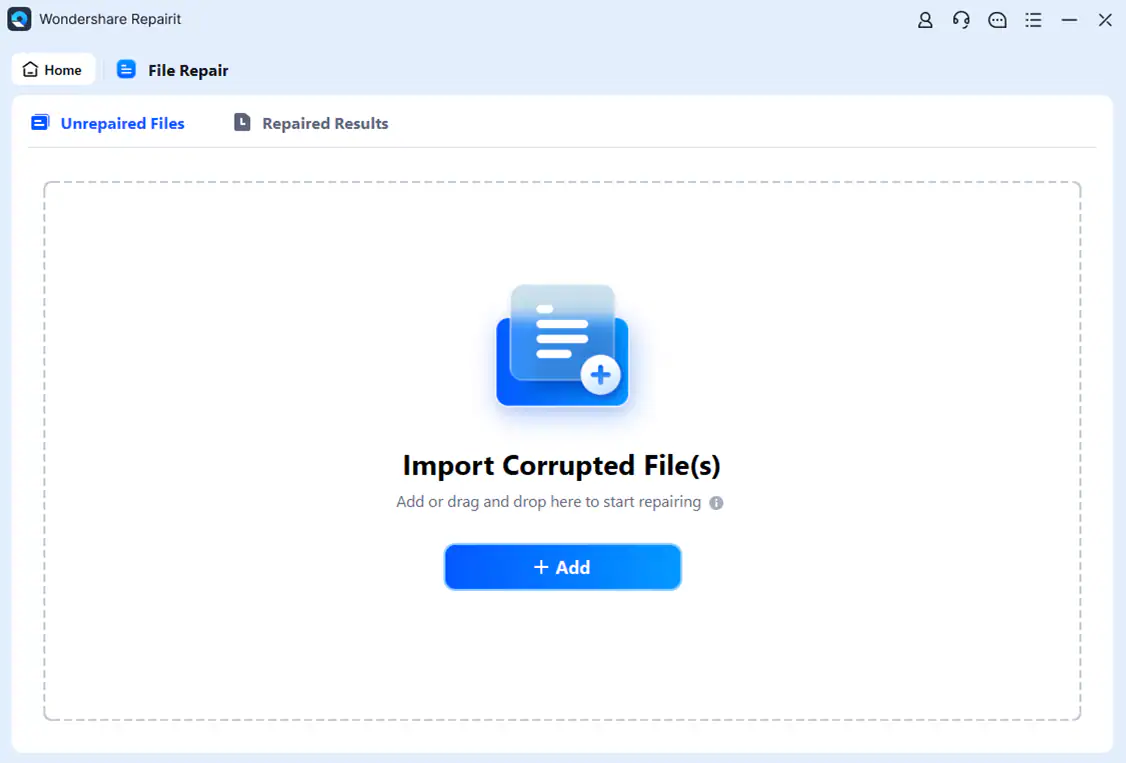Click the clock icon beside Repaired Results
Image resolution: width=1126 pixels, height=763 pixels.
pyautogui.click(x=241, y=121)
